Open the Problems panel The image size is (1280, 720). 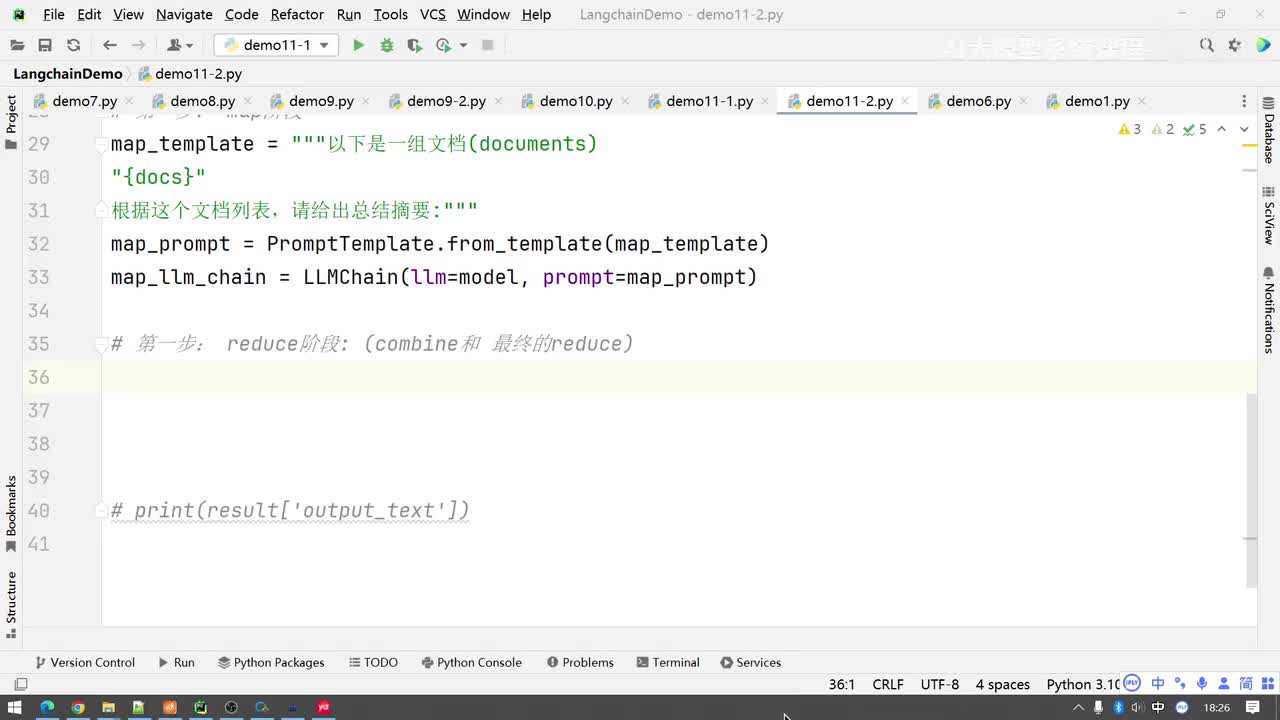click(x=580, y=662)
